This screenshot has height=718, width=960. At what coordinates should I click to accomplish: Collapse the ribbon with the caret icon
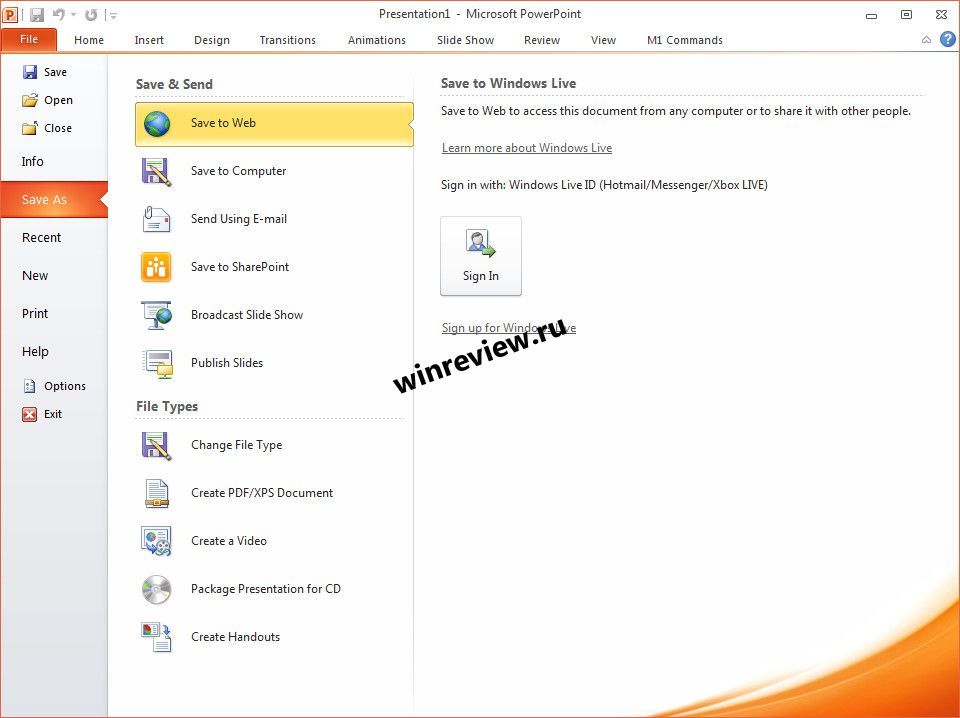click(926, 40)
